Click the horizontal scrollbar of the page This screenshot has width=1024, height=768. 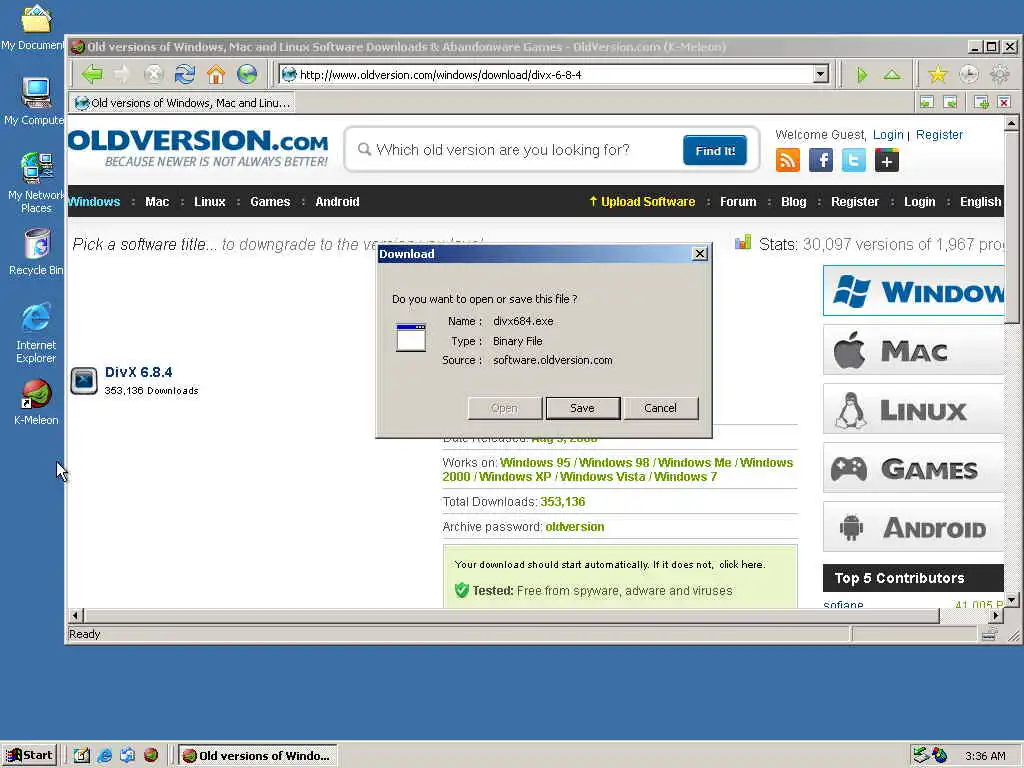pos(513,615)
